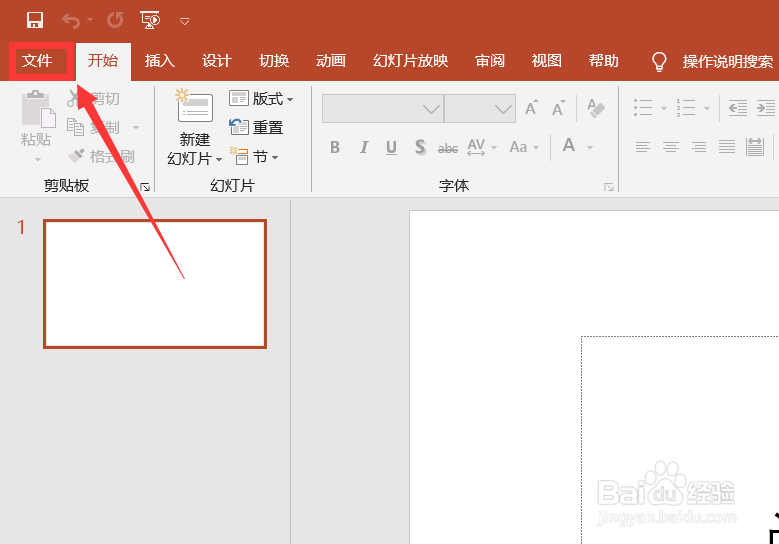The height and width of the screenshot is (544, 779).
Task: Toggle center text alignment
Action: point(671,147)
